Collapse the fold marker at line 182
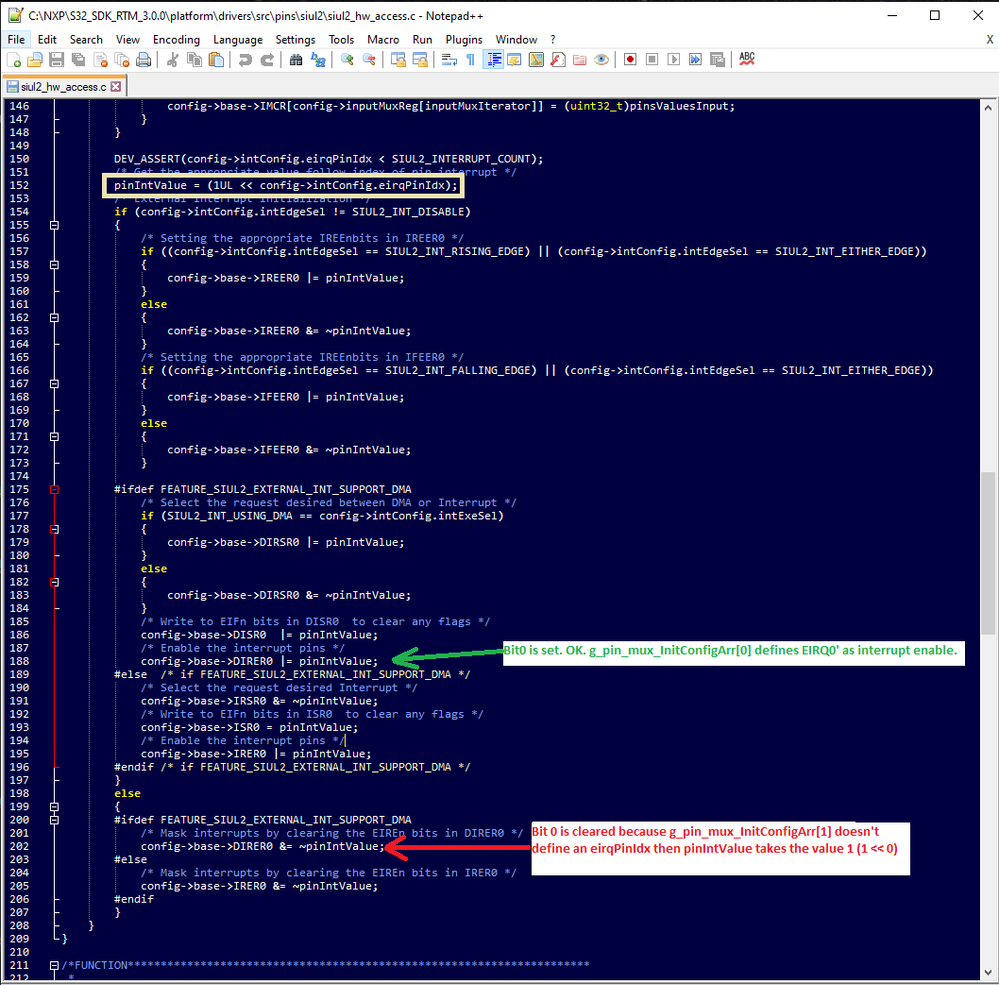 [55, 582]
